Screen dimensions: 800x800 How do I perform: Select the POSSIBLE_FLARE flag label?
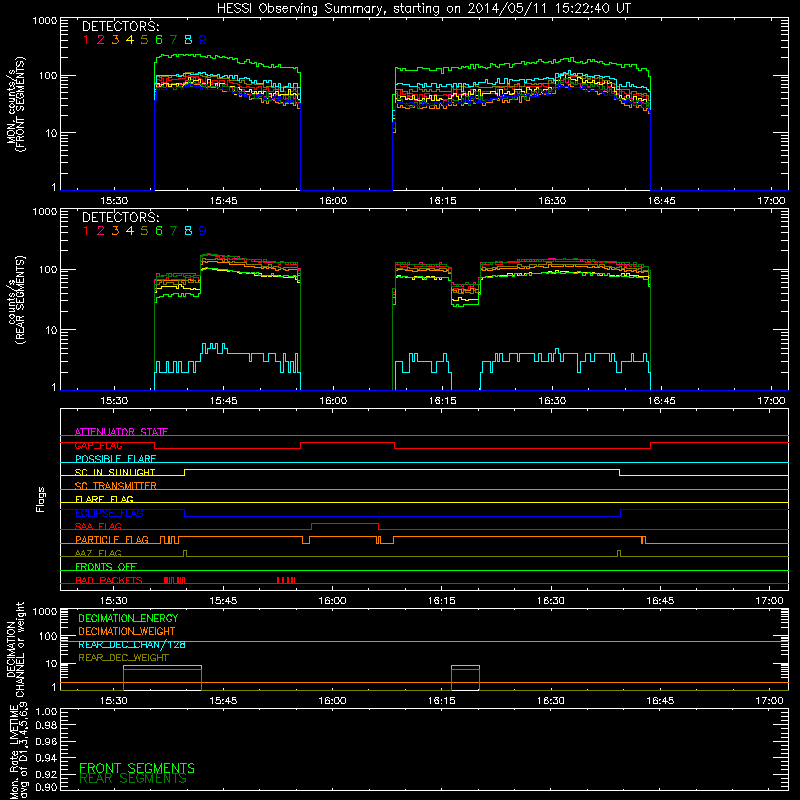[x=115, y=459]
